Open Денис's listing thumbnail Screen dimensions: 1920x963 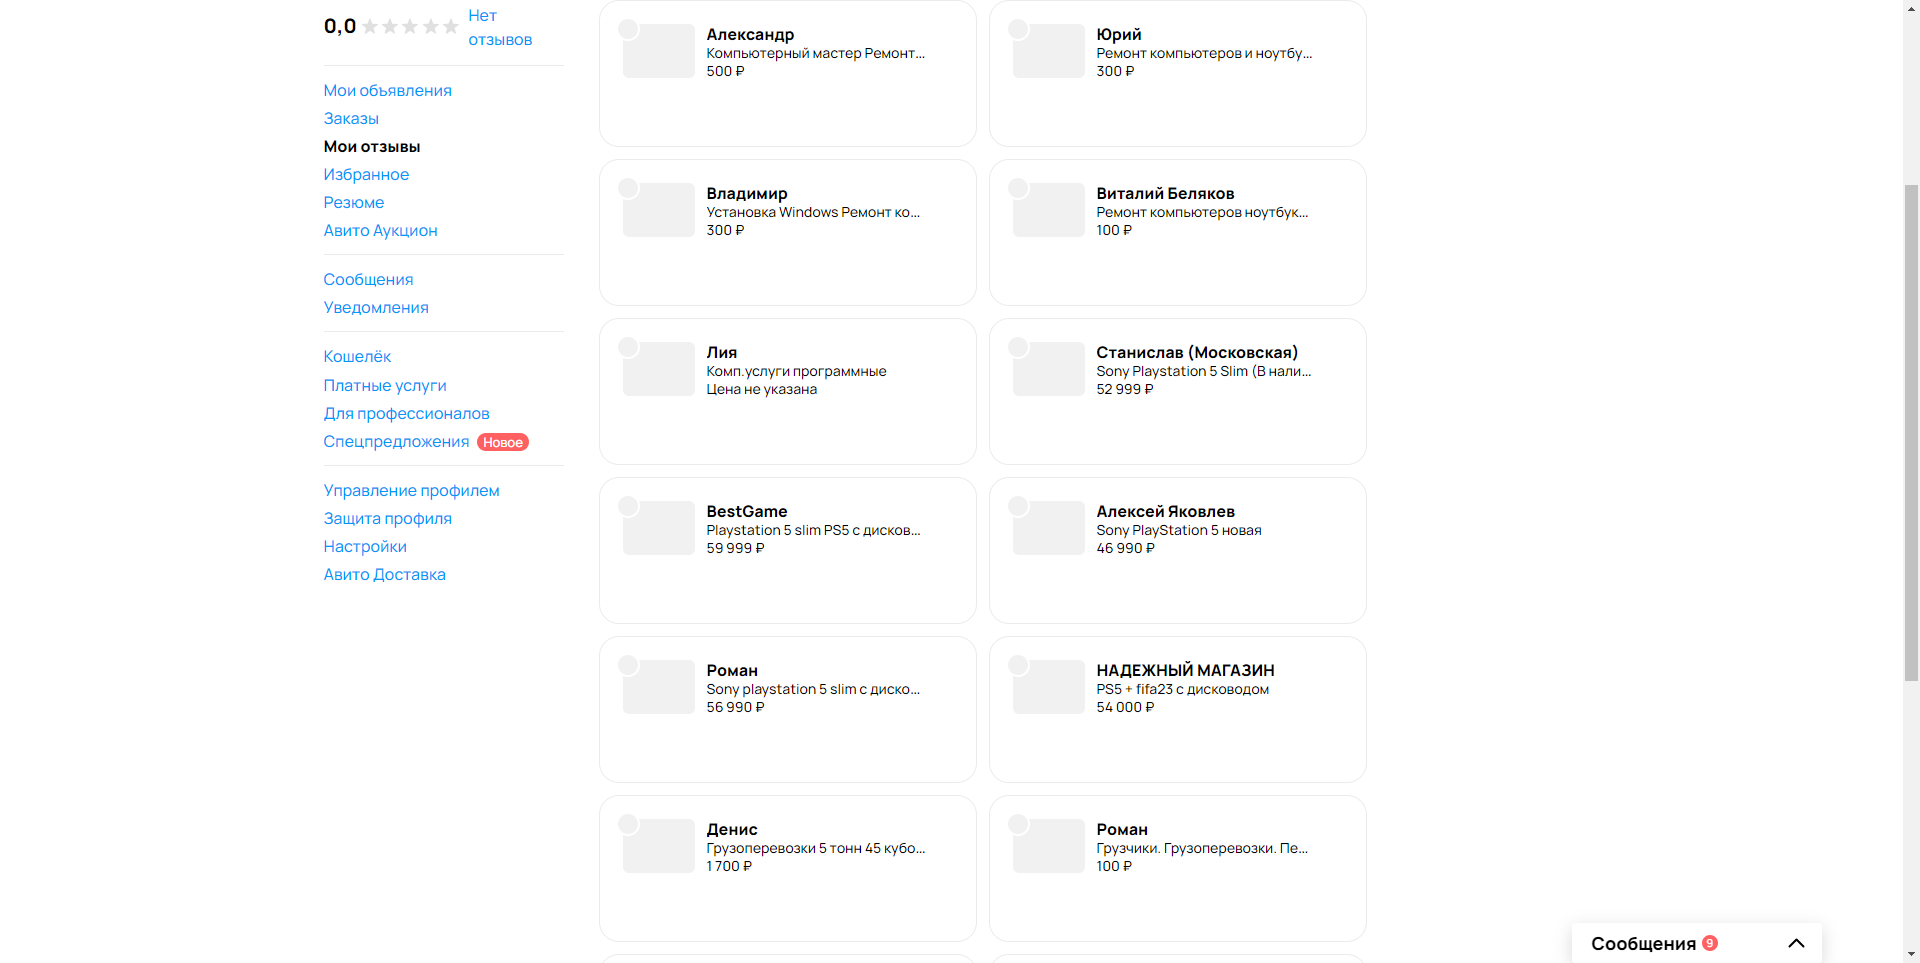pos(658,846)
